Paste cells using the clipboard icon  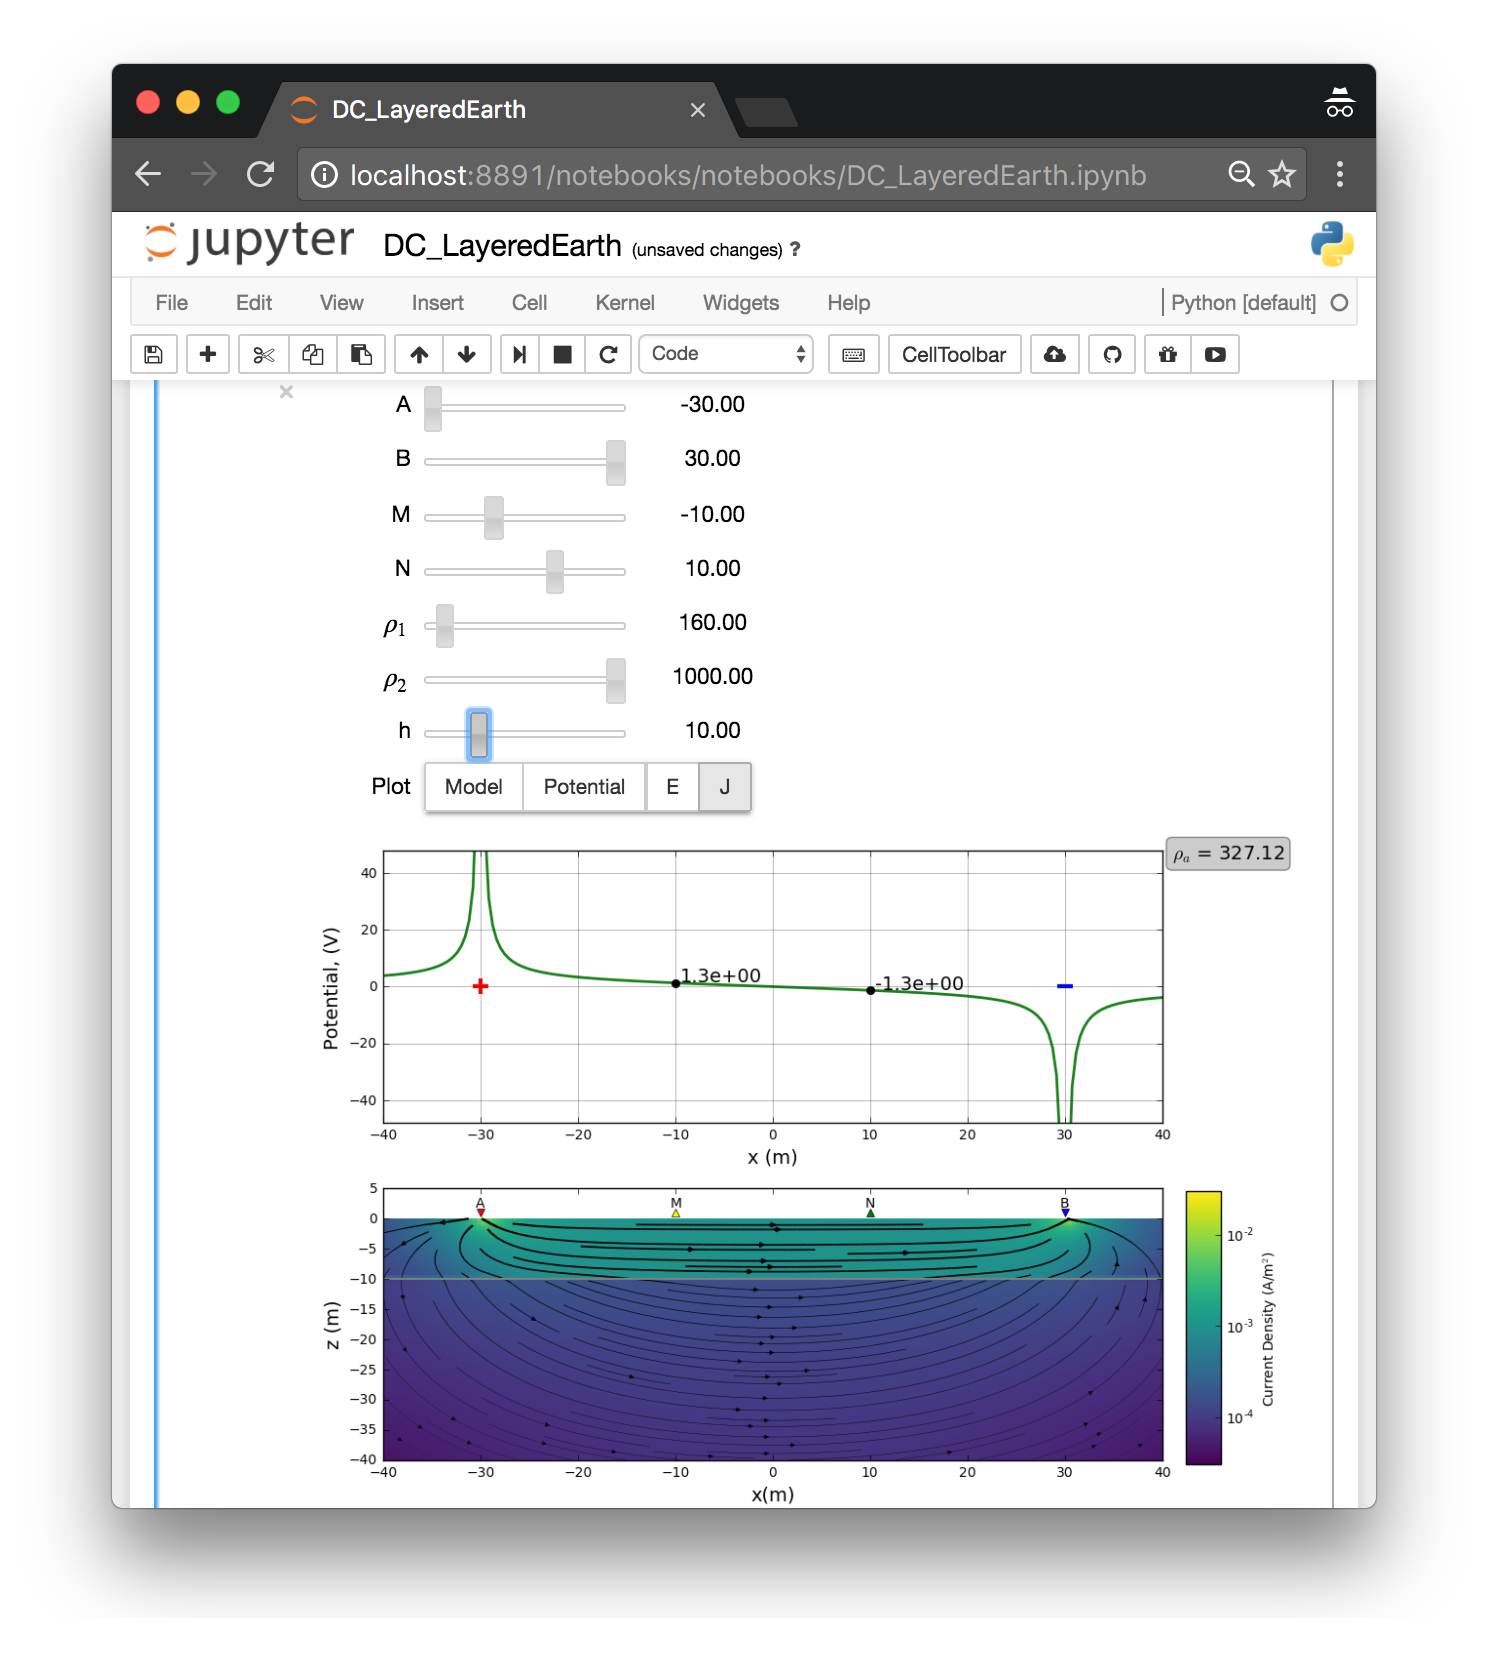tap(361, 354)
